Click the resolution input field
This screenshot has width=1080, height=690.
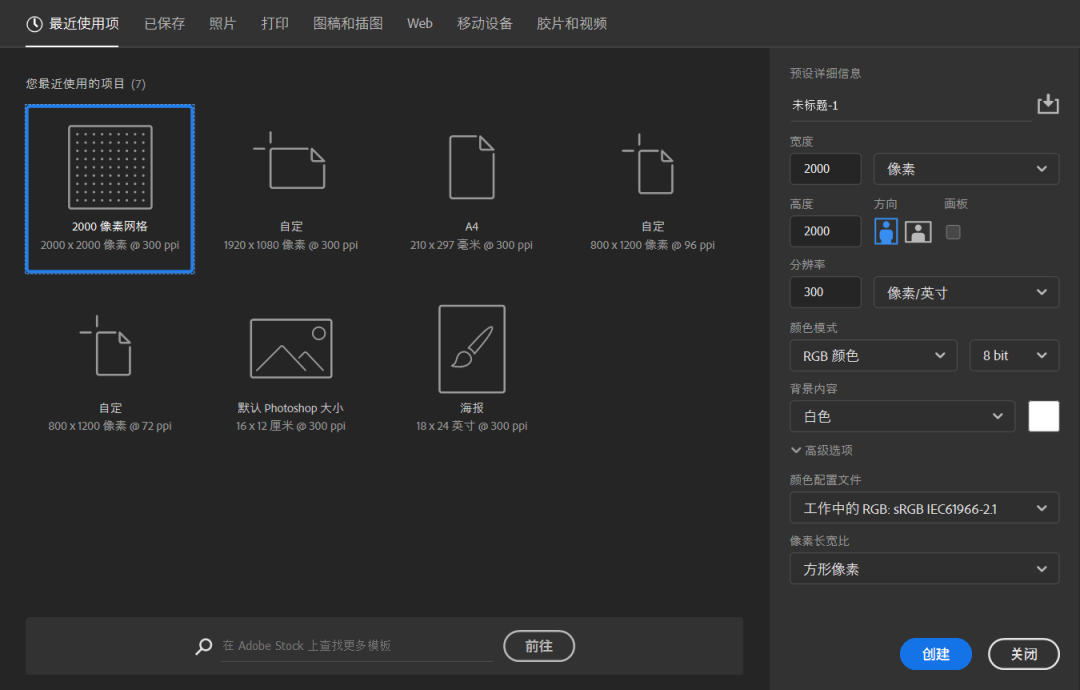(825, 292)
